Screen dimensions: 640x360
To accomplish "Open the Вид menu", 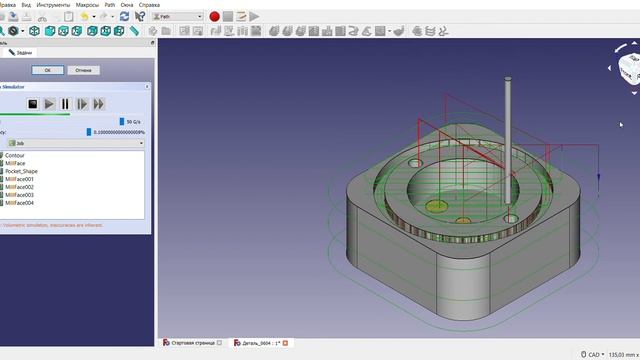I will pyautogui.click(x=26, y=5).
